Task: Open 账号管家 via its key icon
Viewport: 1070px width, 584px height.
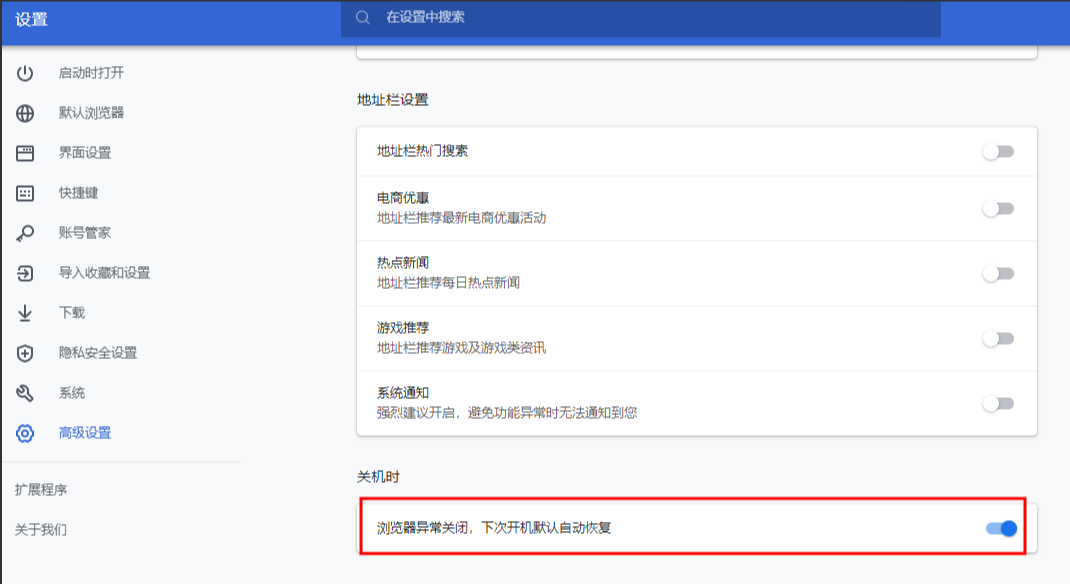Action: (x=25, y=233)
